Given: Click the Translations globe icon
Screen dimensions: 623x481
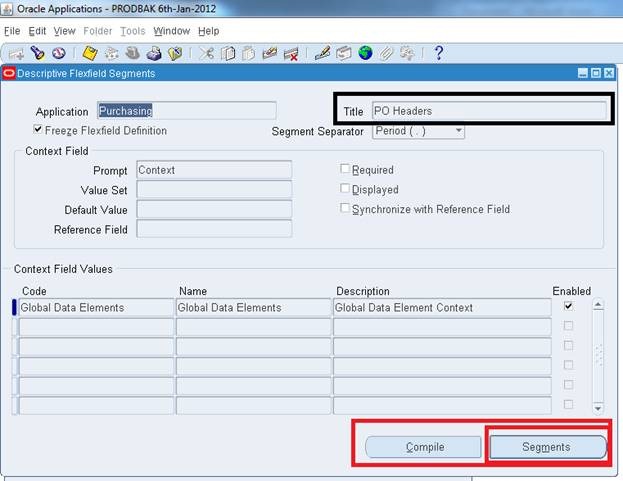Looking at the screenshot, I should [365, 53].
